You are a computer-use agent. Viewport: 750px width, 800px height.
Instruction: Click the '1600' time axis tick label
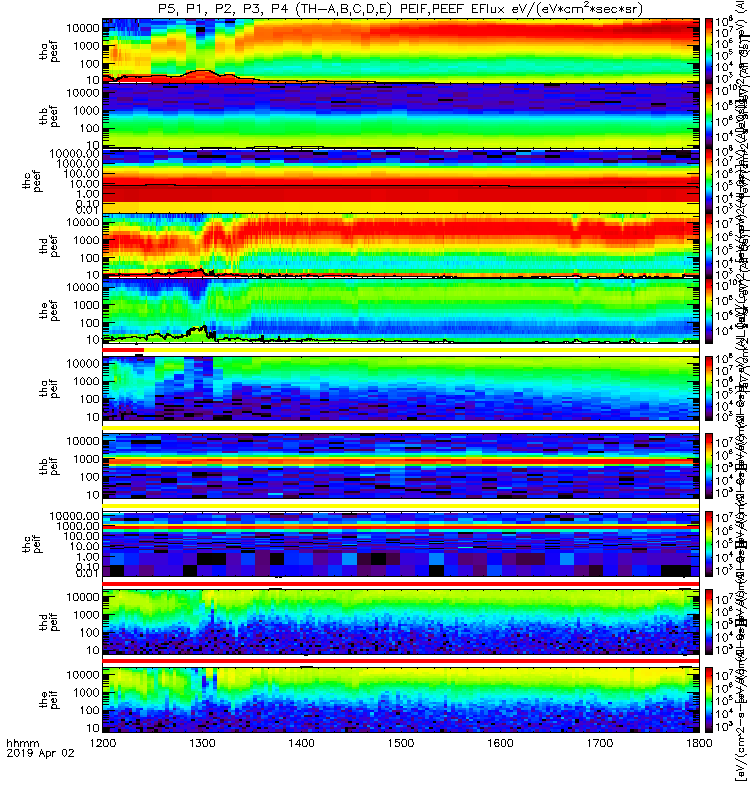click(x=500, y=743)
